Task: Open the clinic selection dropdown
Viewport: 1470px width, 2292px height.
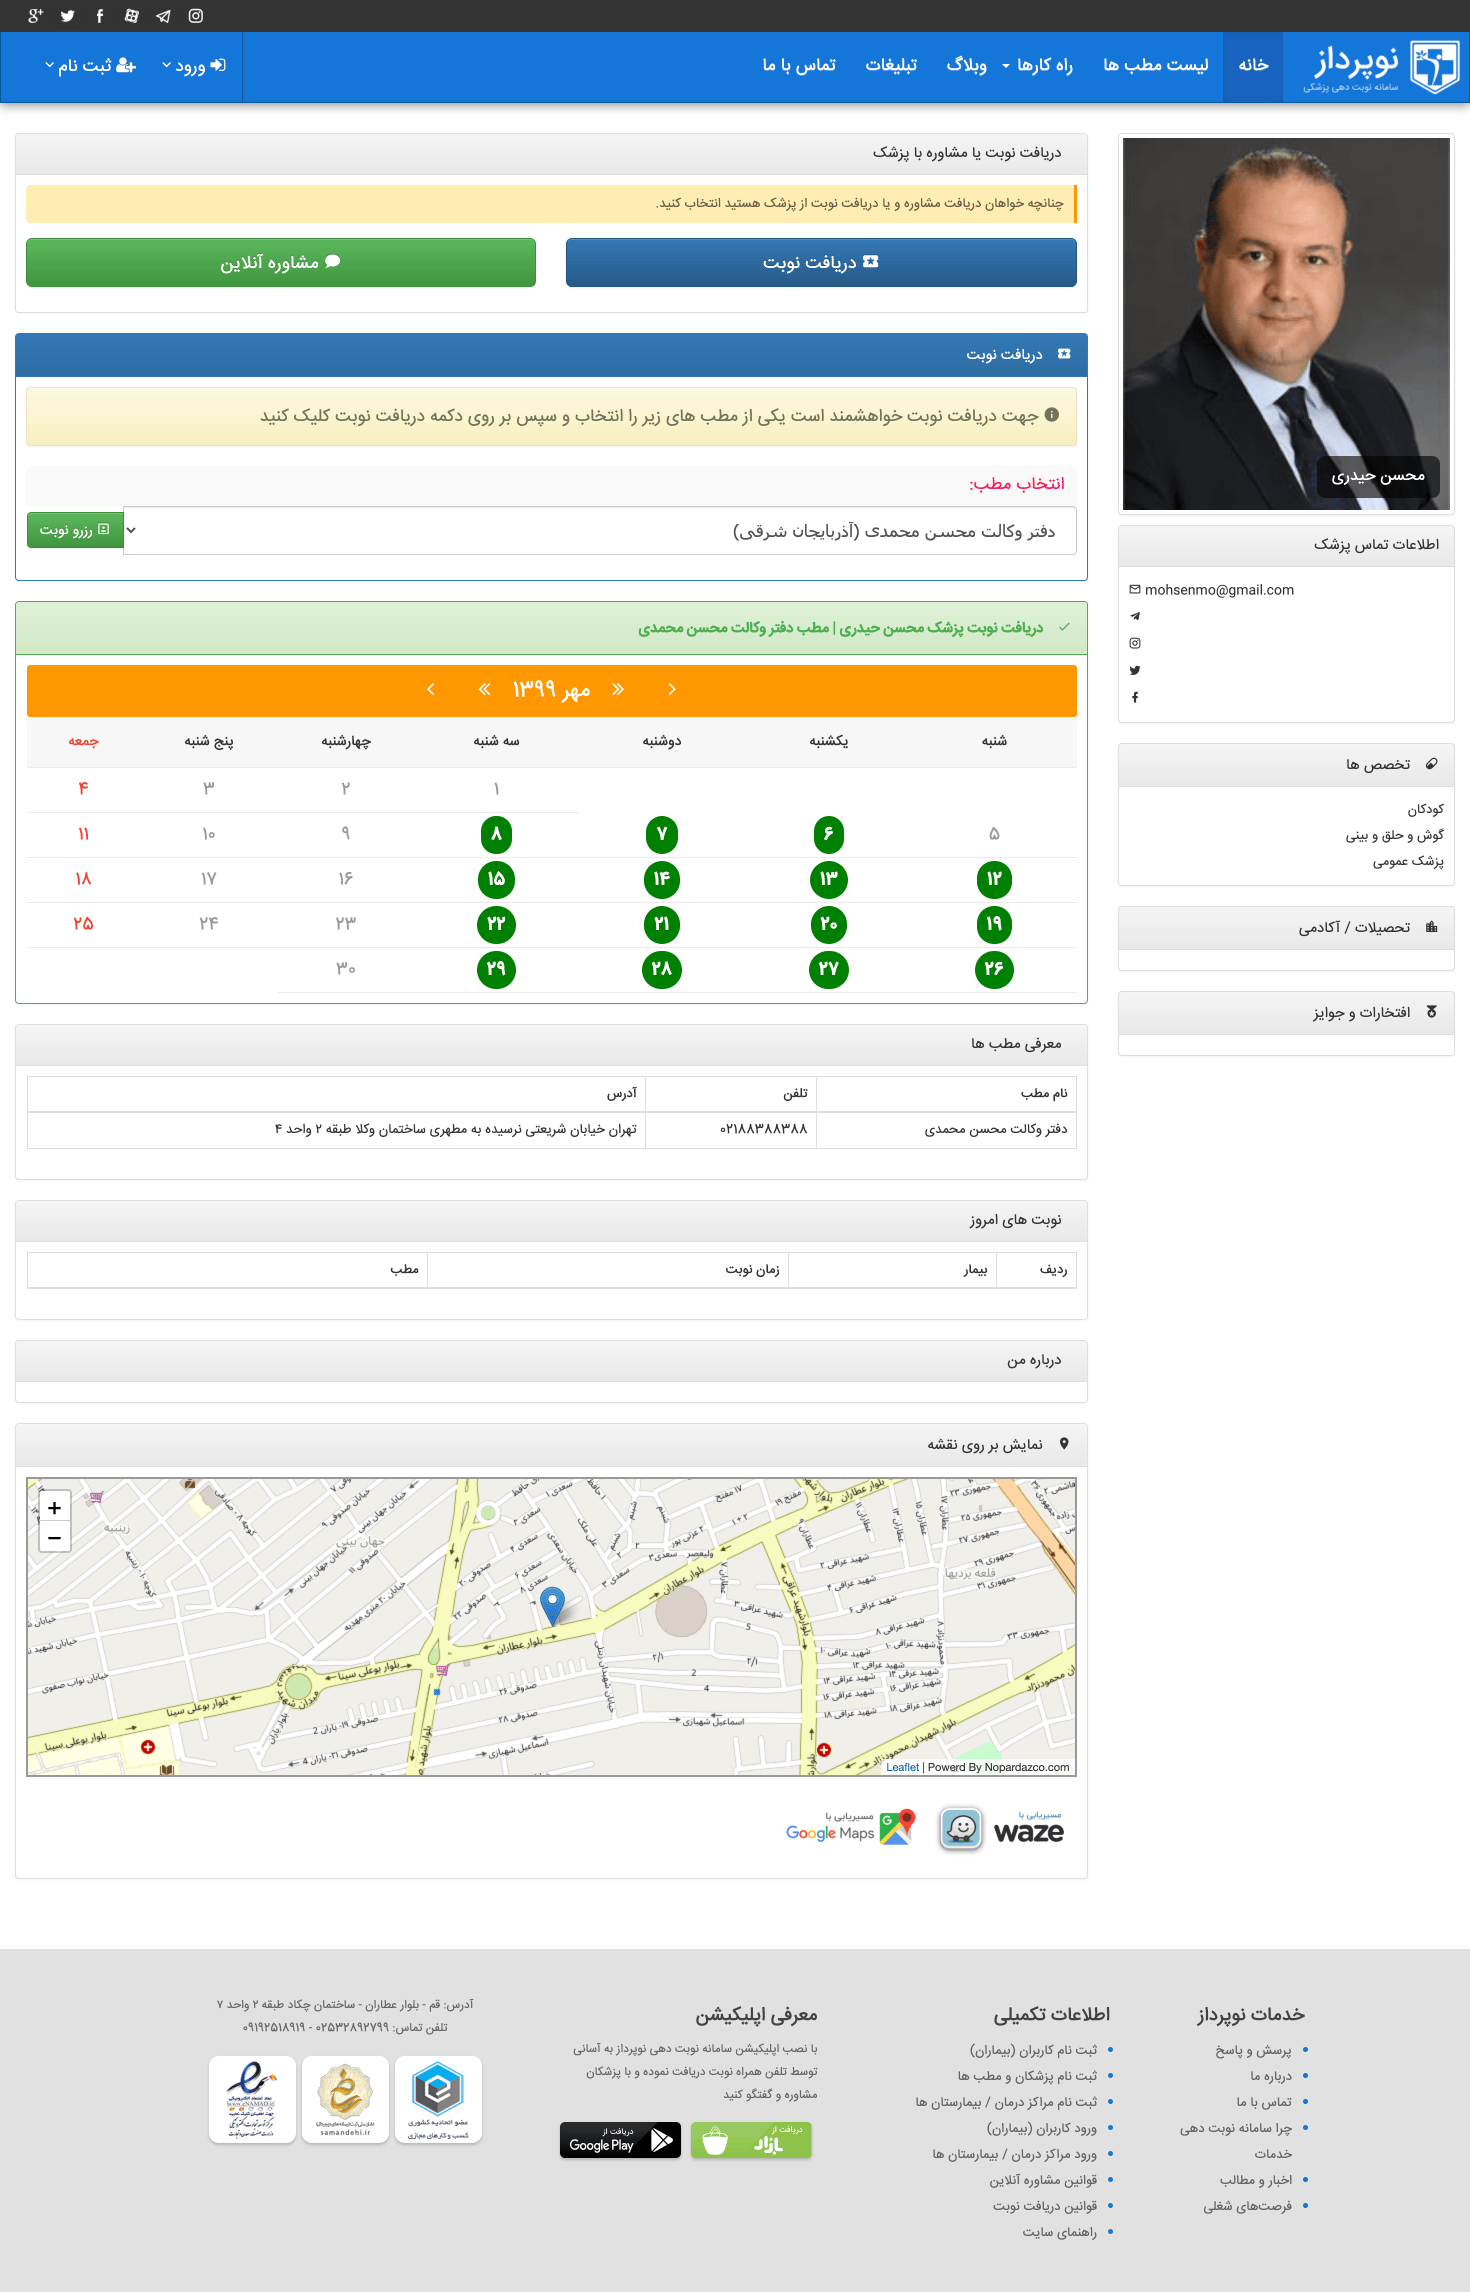Action: [x=600, y=531]
